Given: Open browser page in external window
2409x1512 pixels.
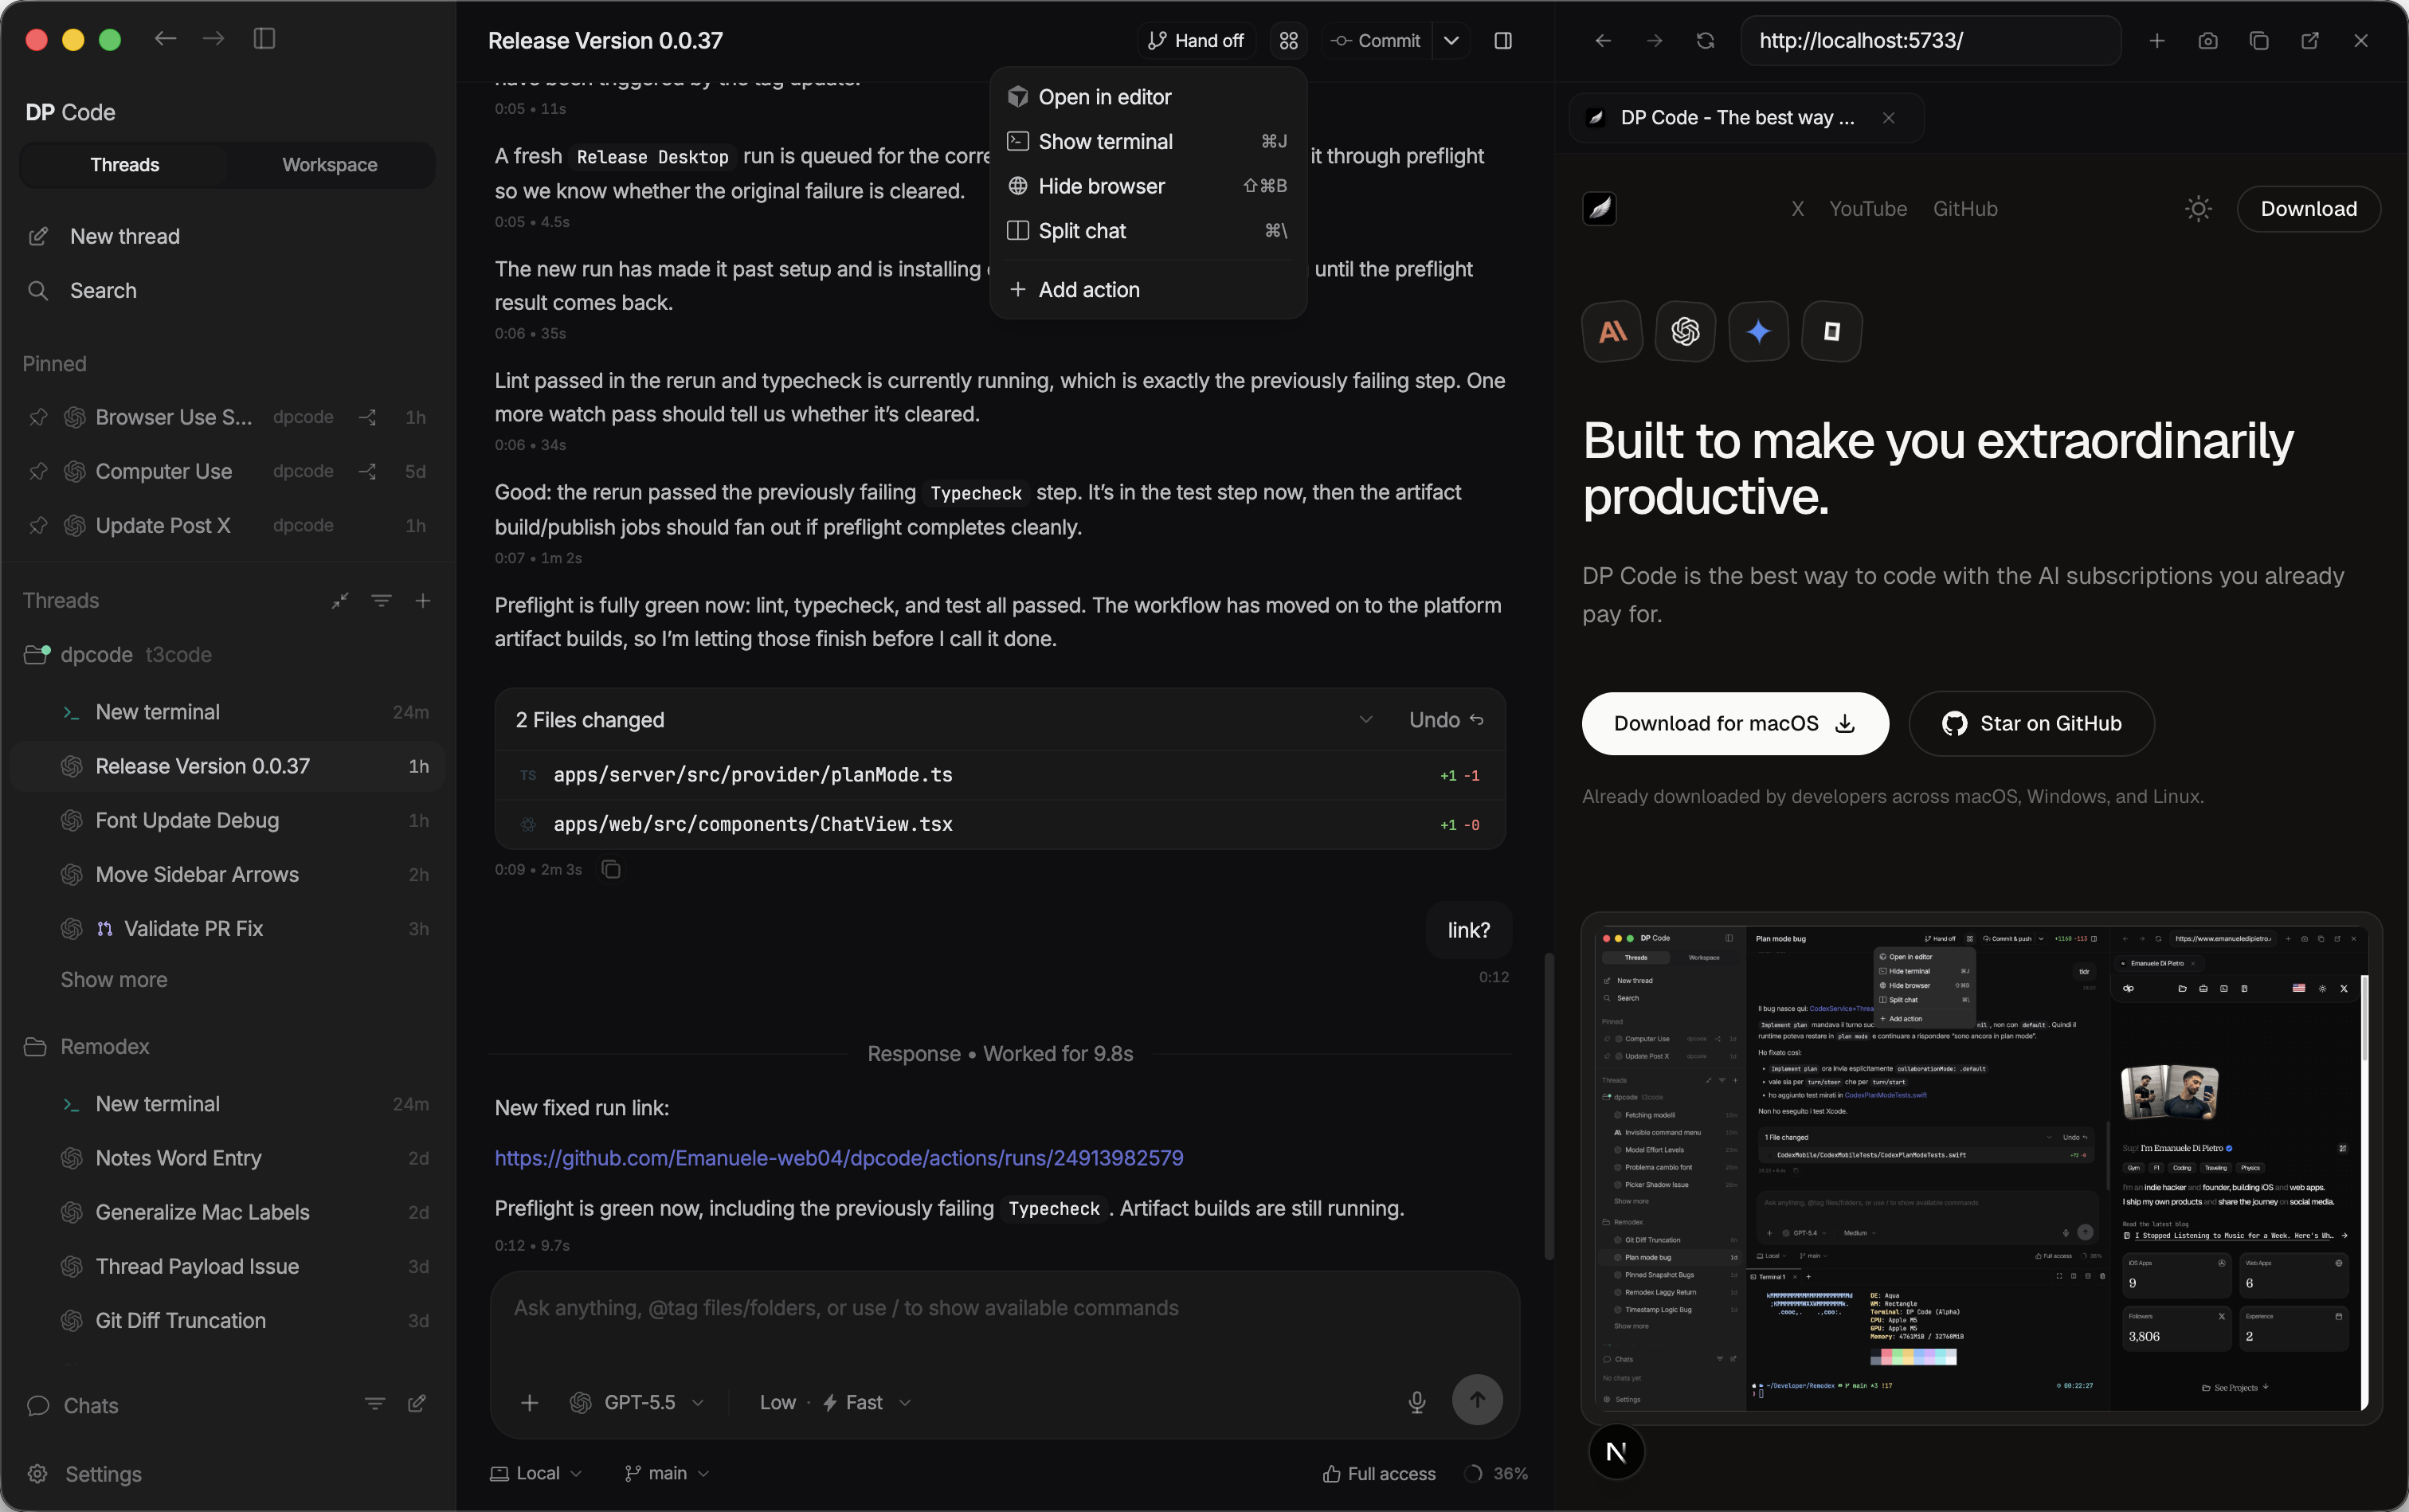Looking at the screenshot, I should click(2309, 40).
